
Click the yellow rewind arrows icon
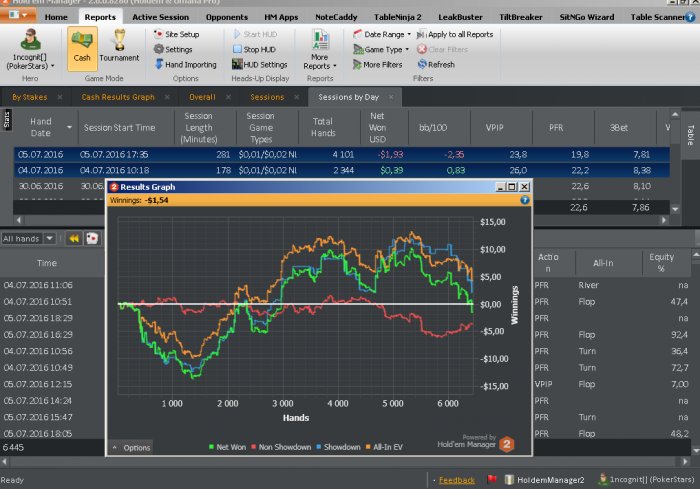(x=74, y=238)
